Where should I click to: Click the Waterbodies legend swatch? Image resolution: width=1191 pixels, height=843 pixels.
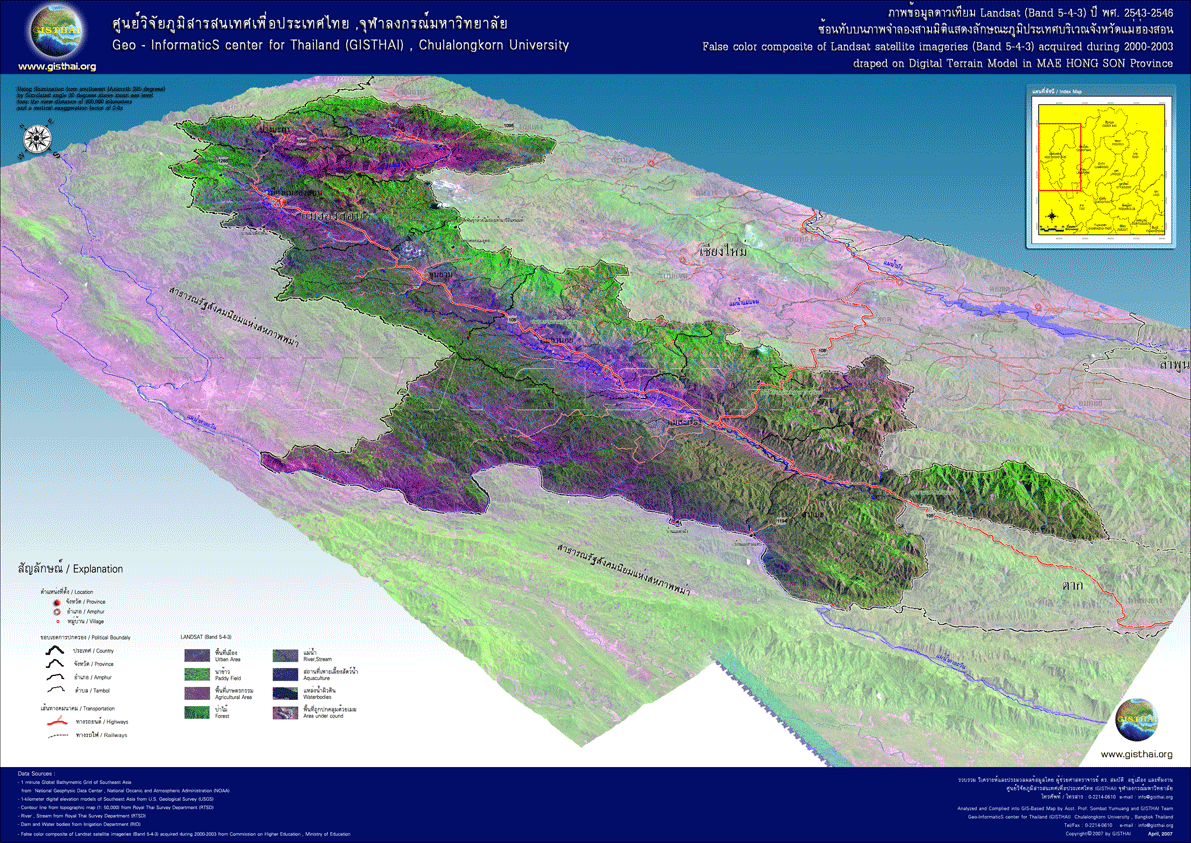tap(286, 693)
